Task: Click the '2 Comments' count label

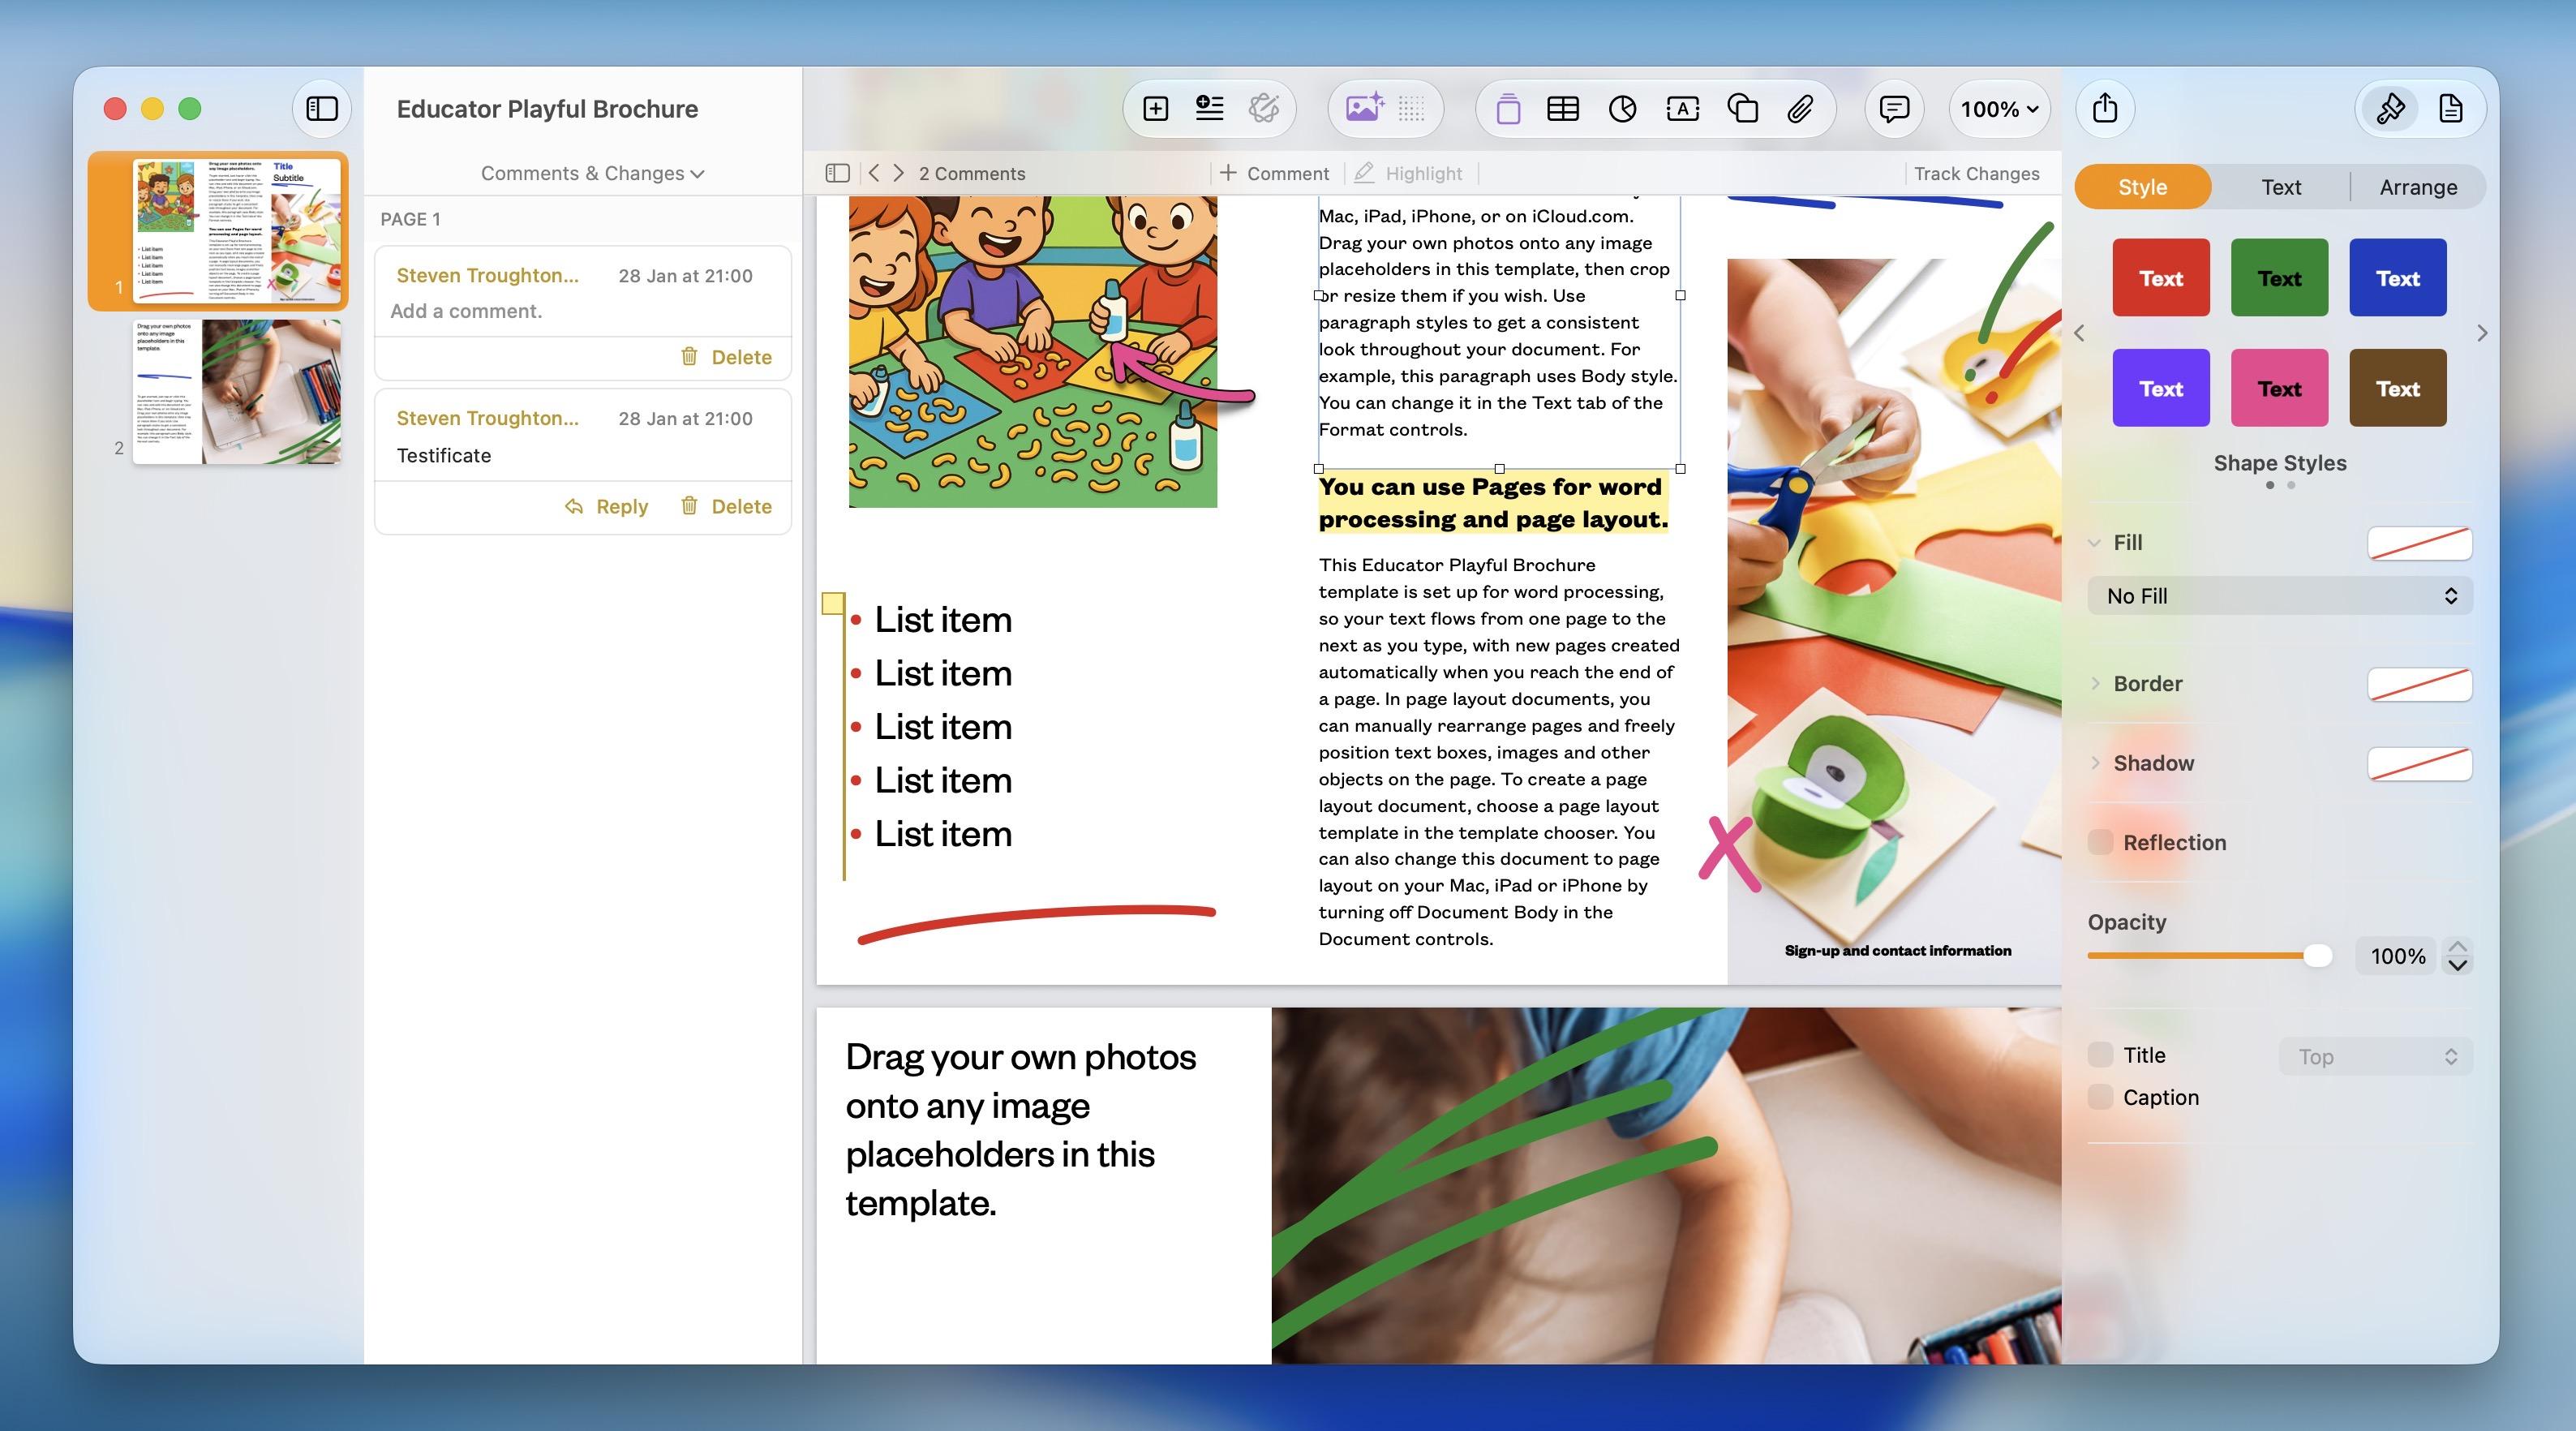Action: [972, 173]
